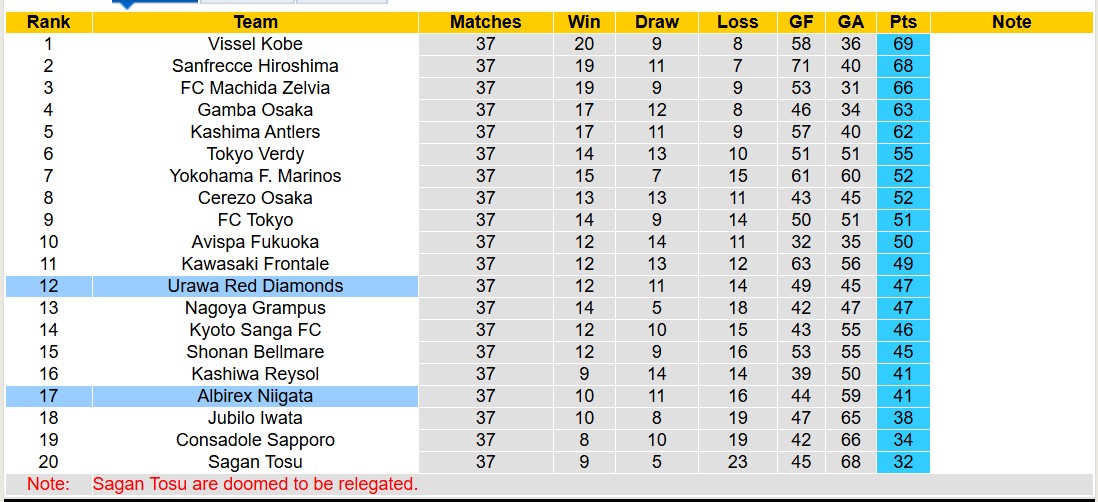
Task: Click Vissel Kobe's 69 points cell
Action: pos(903,44)
